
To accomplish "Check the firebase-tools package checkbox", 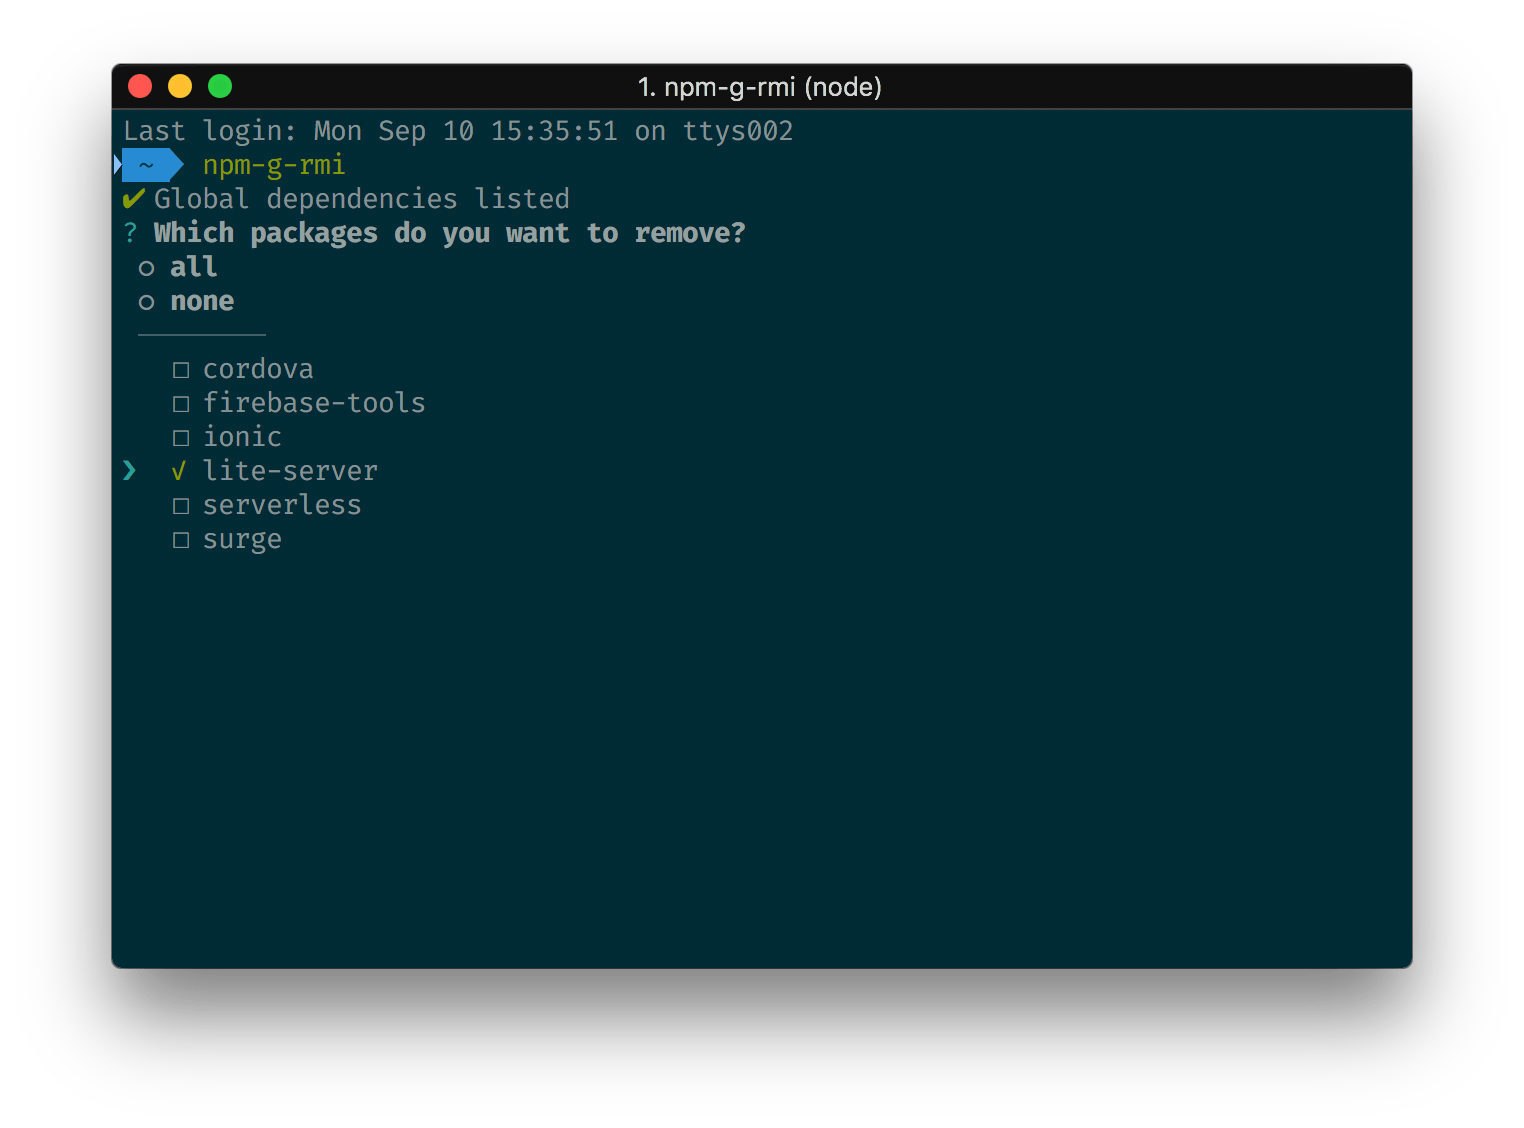I will [x=181, y=403].
